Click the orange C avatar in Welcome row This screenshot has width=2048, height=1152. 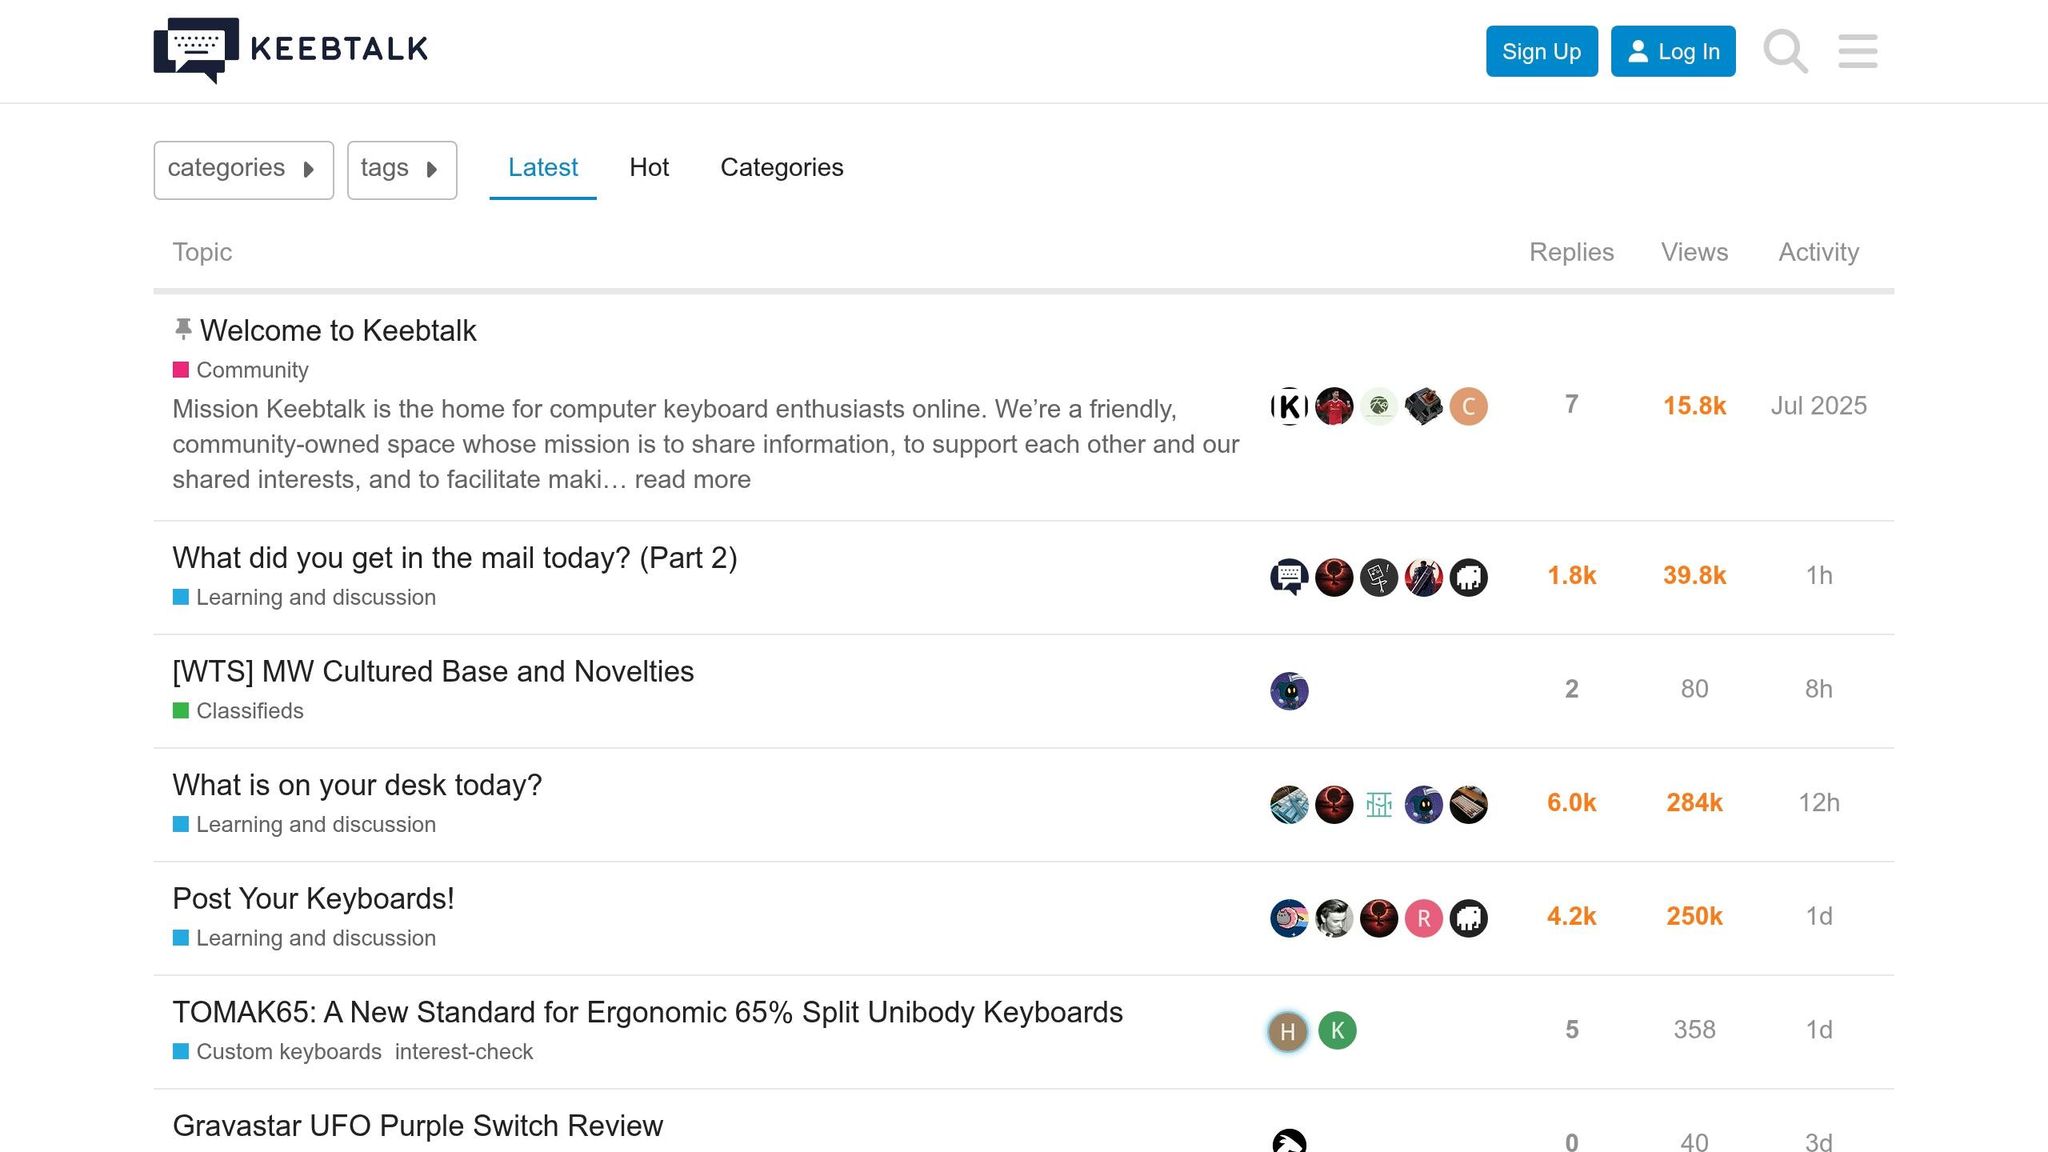pyautogui.click(x=1468, y=406)
